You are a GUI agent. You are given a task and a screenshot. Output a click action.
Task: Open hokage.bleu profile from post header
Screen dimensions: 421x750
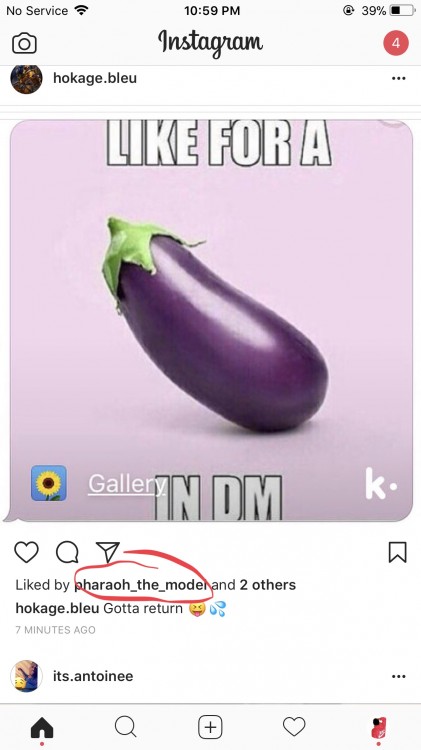[95, 78]
